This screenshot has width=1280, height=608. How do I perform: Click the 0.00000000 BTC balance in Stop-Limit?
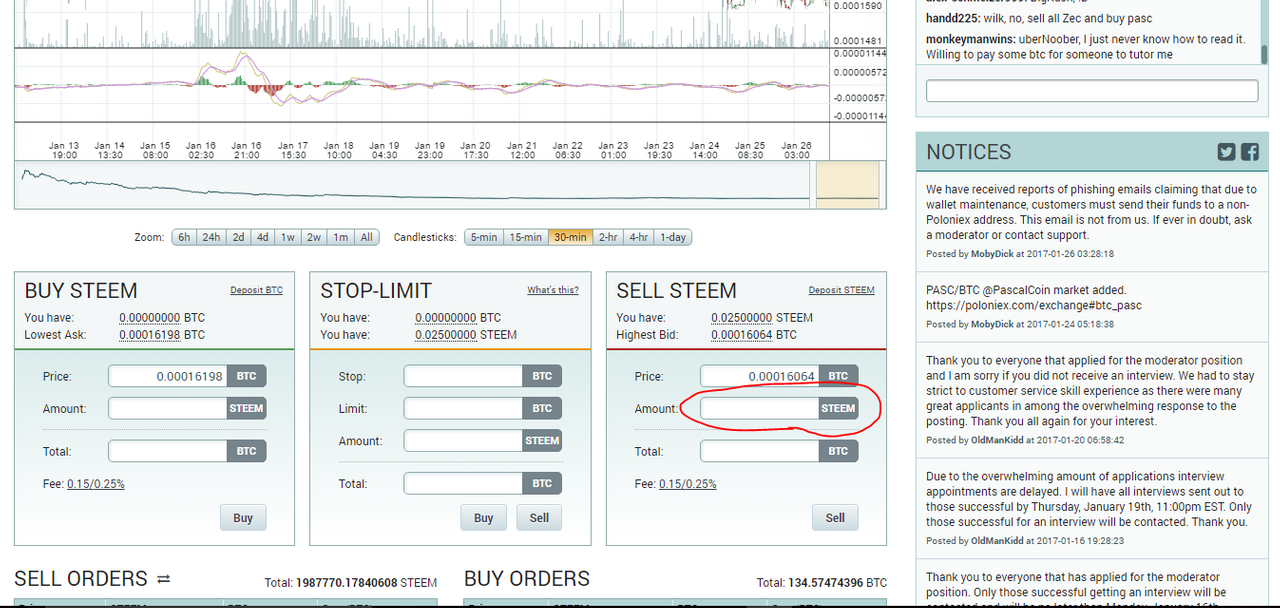[x=446, y=318]
